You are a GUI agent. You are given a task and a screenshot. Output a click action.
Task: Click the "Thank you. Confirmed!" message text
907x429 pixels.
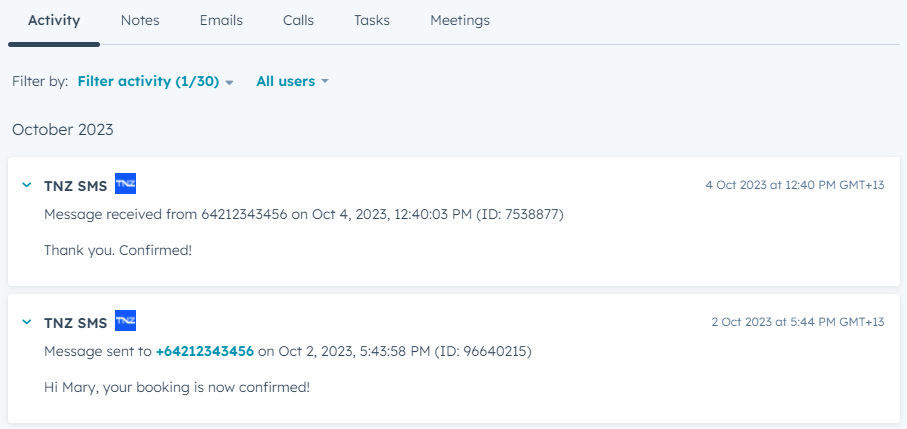pyautogui.click(x=118, y=250)
